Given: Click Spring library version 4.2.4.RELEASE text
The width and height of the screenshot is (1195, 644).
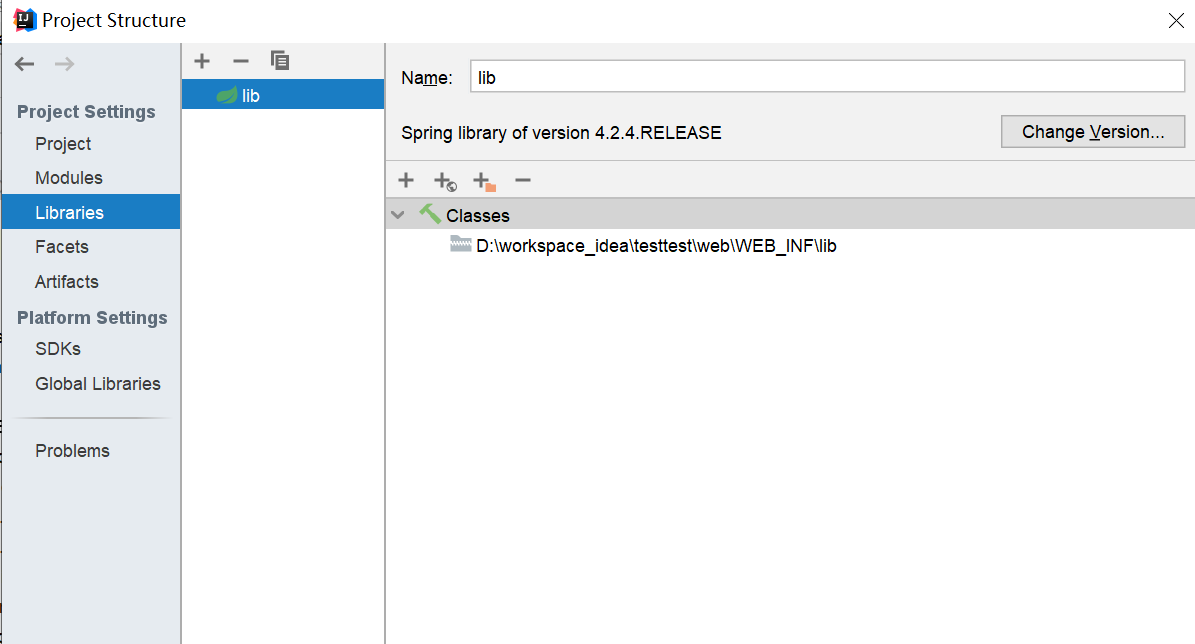Looking at the screenshot, I should pos(561,133).
